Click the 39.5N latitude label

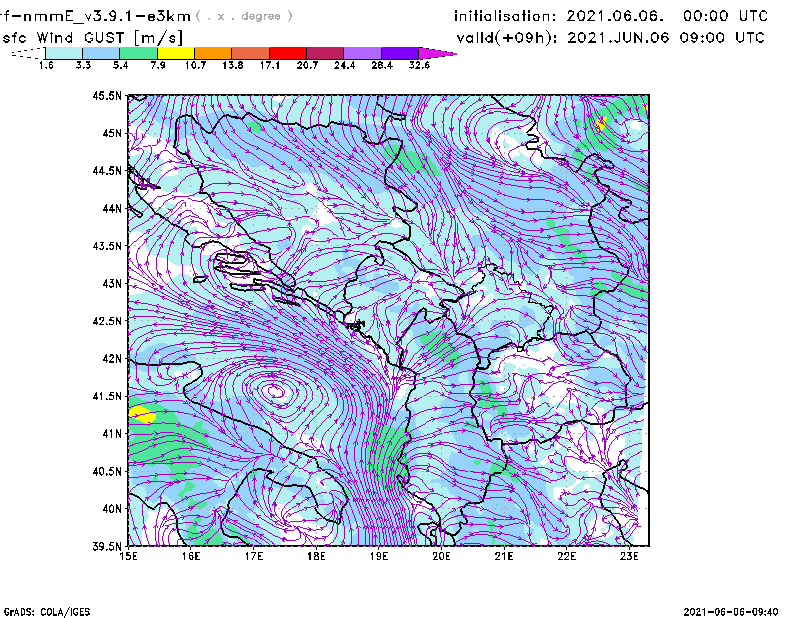pyautogui.click(x=107, y=547)
